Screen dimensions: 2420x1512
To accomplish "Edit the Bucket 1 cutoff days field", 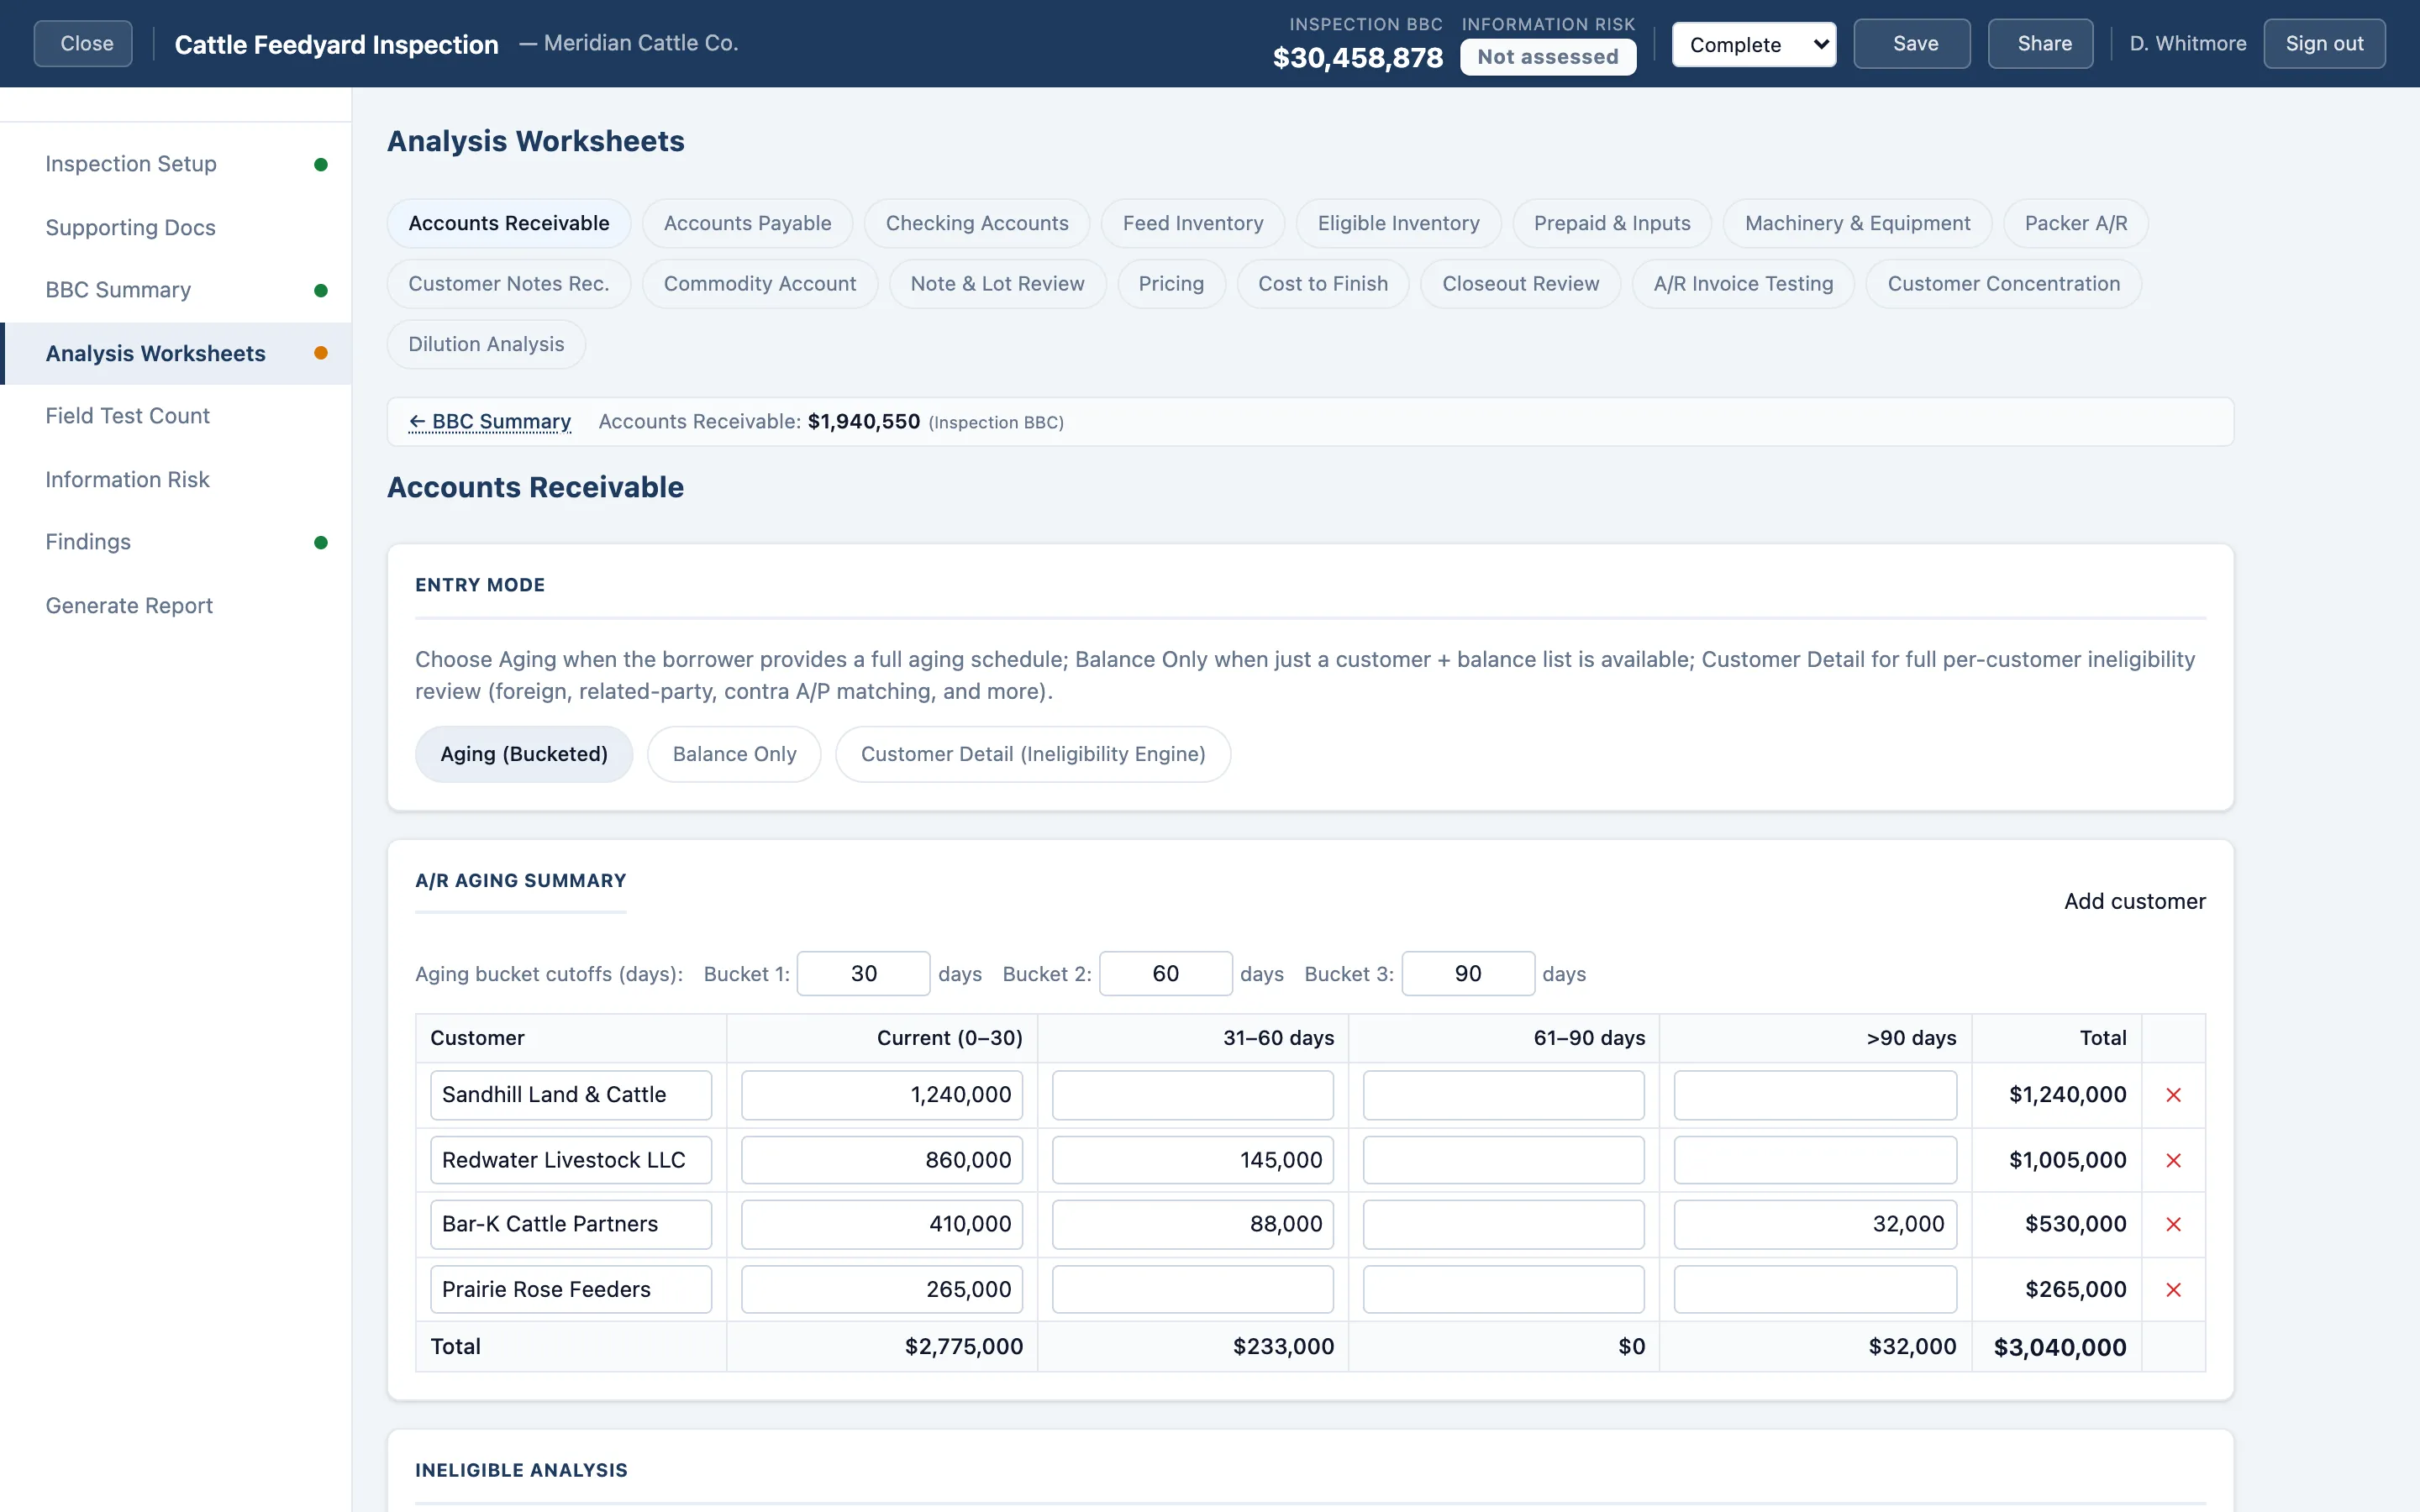I will [863, 974].
